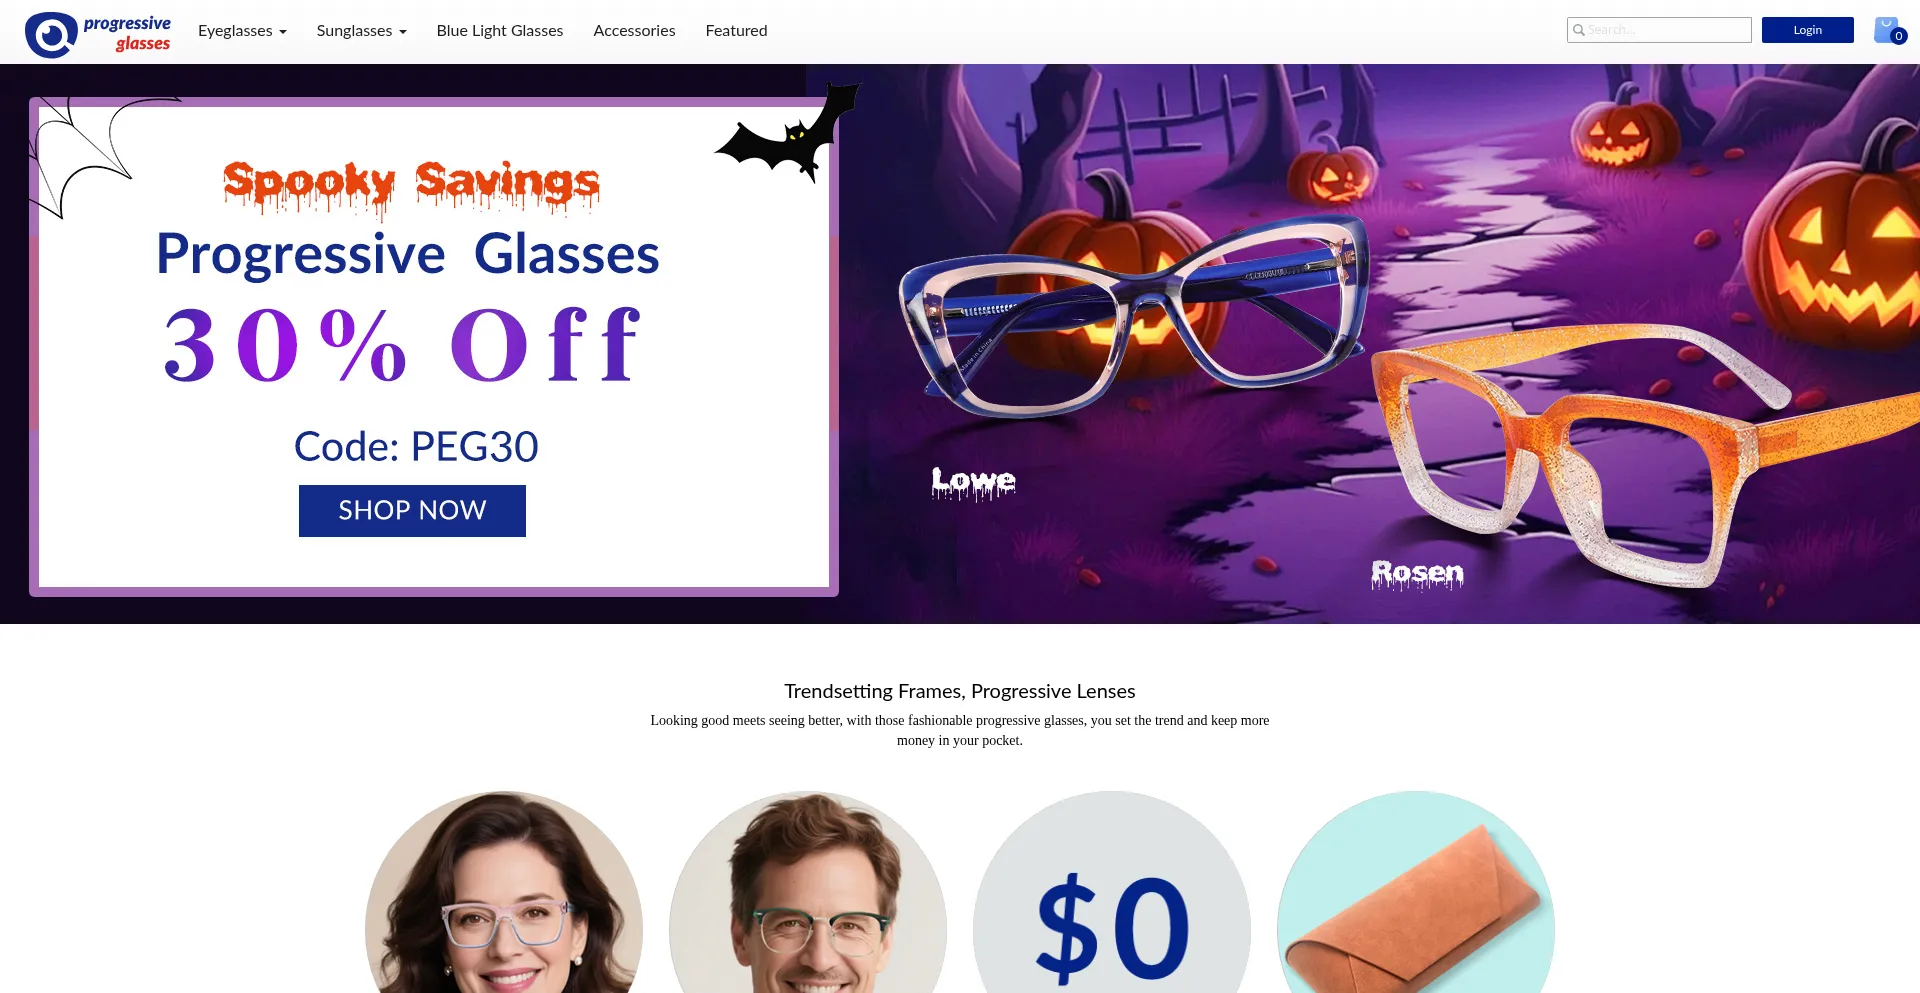Click the Progressive Glasses logo
The width and height of the screenshot is (1920, 993).
pos(98,35)
